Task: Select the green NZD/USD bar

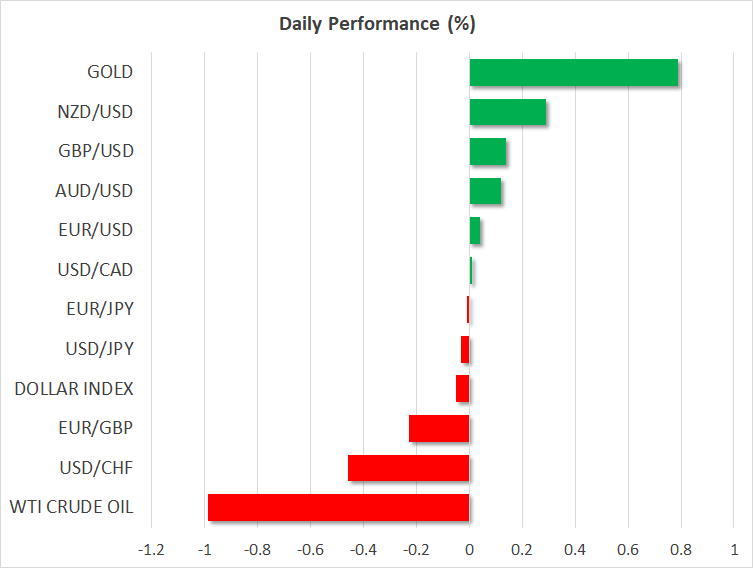Action: (507, 112)
